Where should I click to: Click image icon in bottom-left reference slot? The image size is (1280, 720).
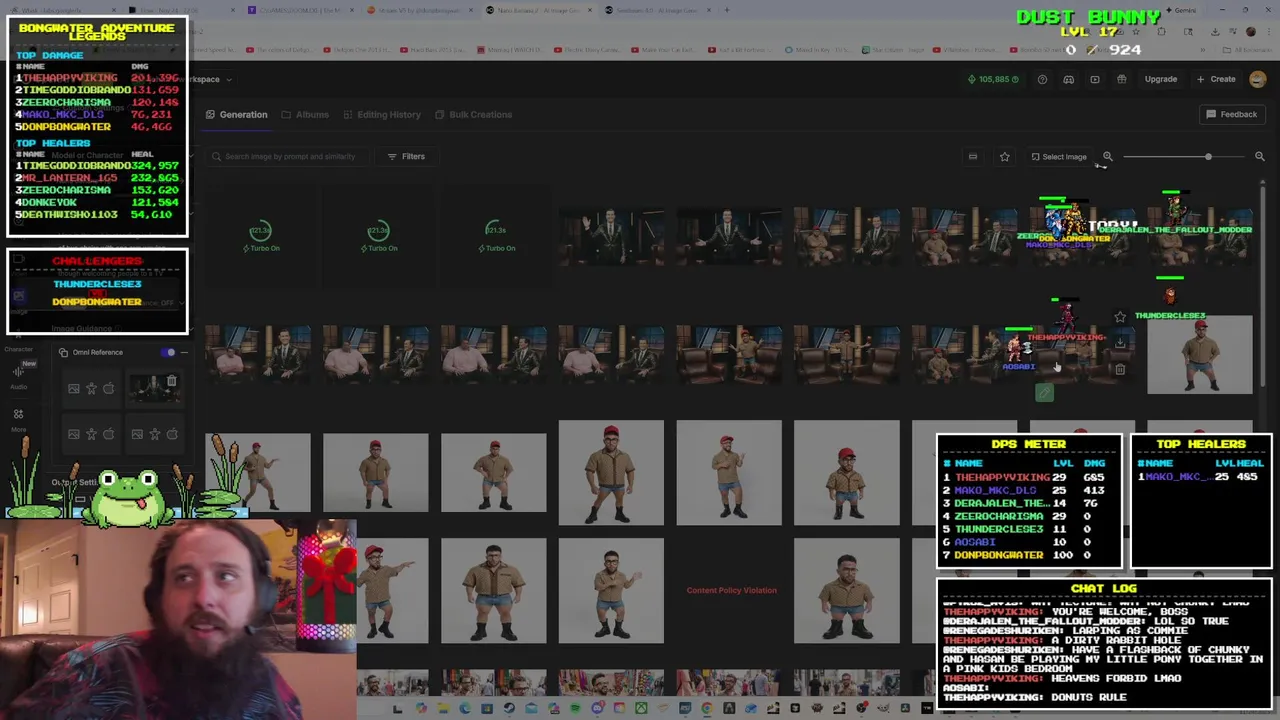[x=73, y=434]
